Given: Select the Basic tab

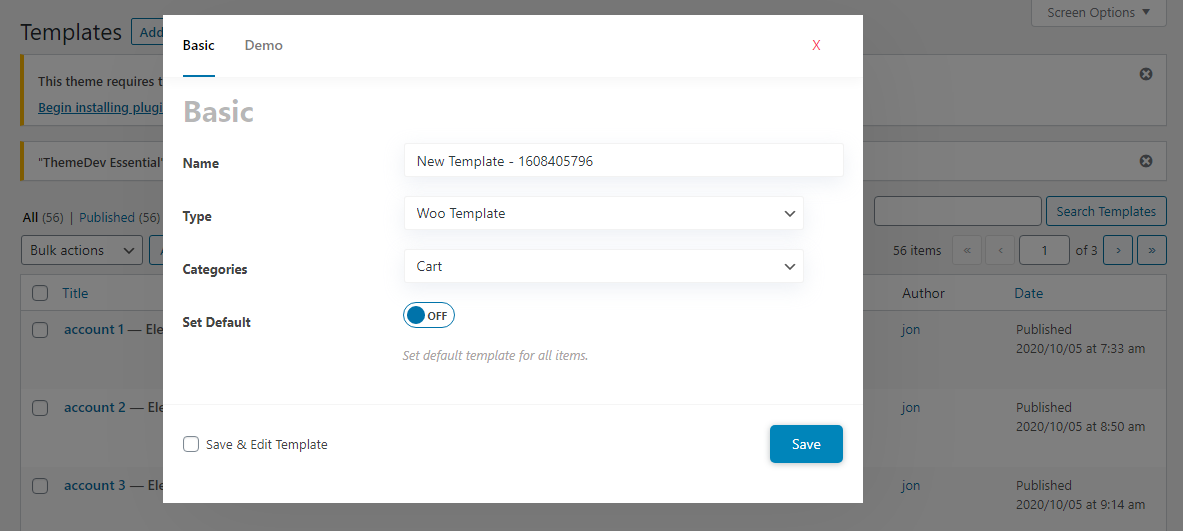Looking at the screenshot, I should coord(198,45).
